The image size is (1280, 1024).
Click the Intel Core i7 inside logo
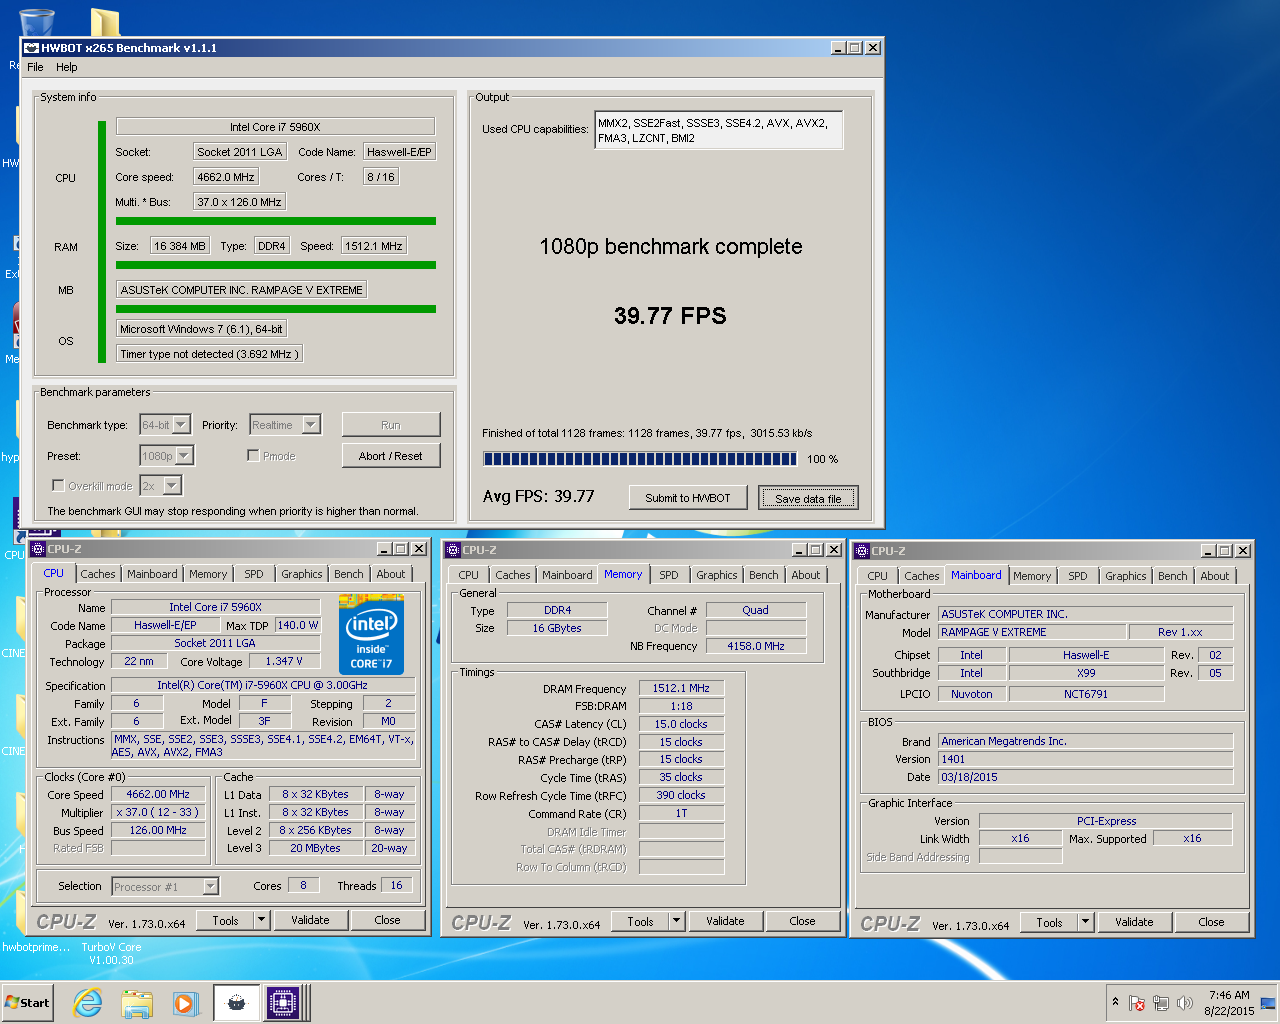[x=371, y=634]
